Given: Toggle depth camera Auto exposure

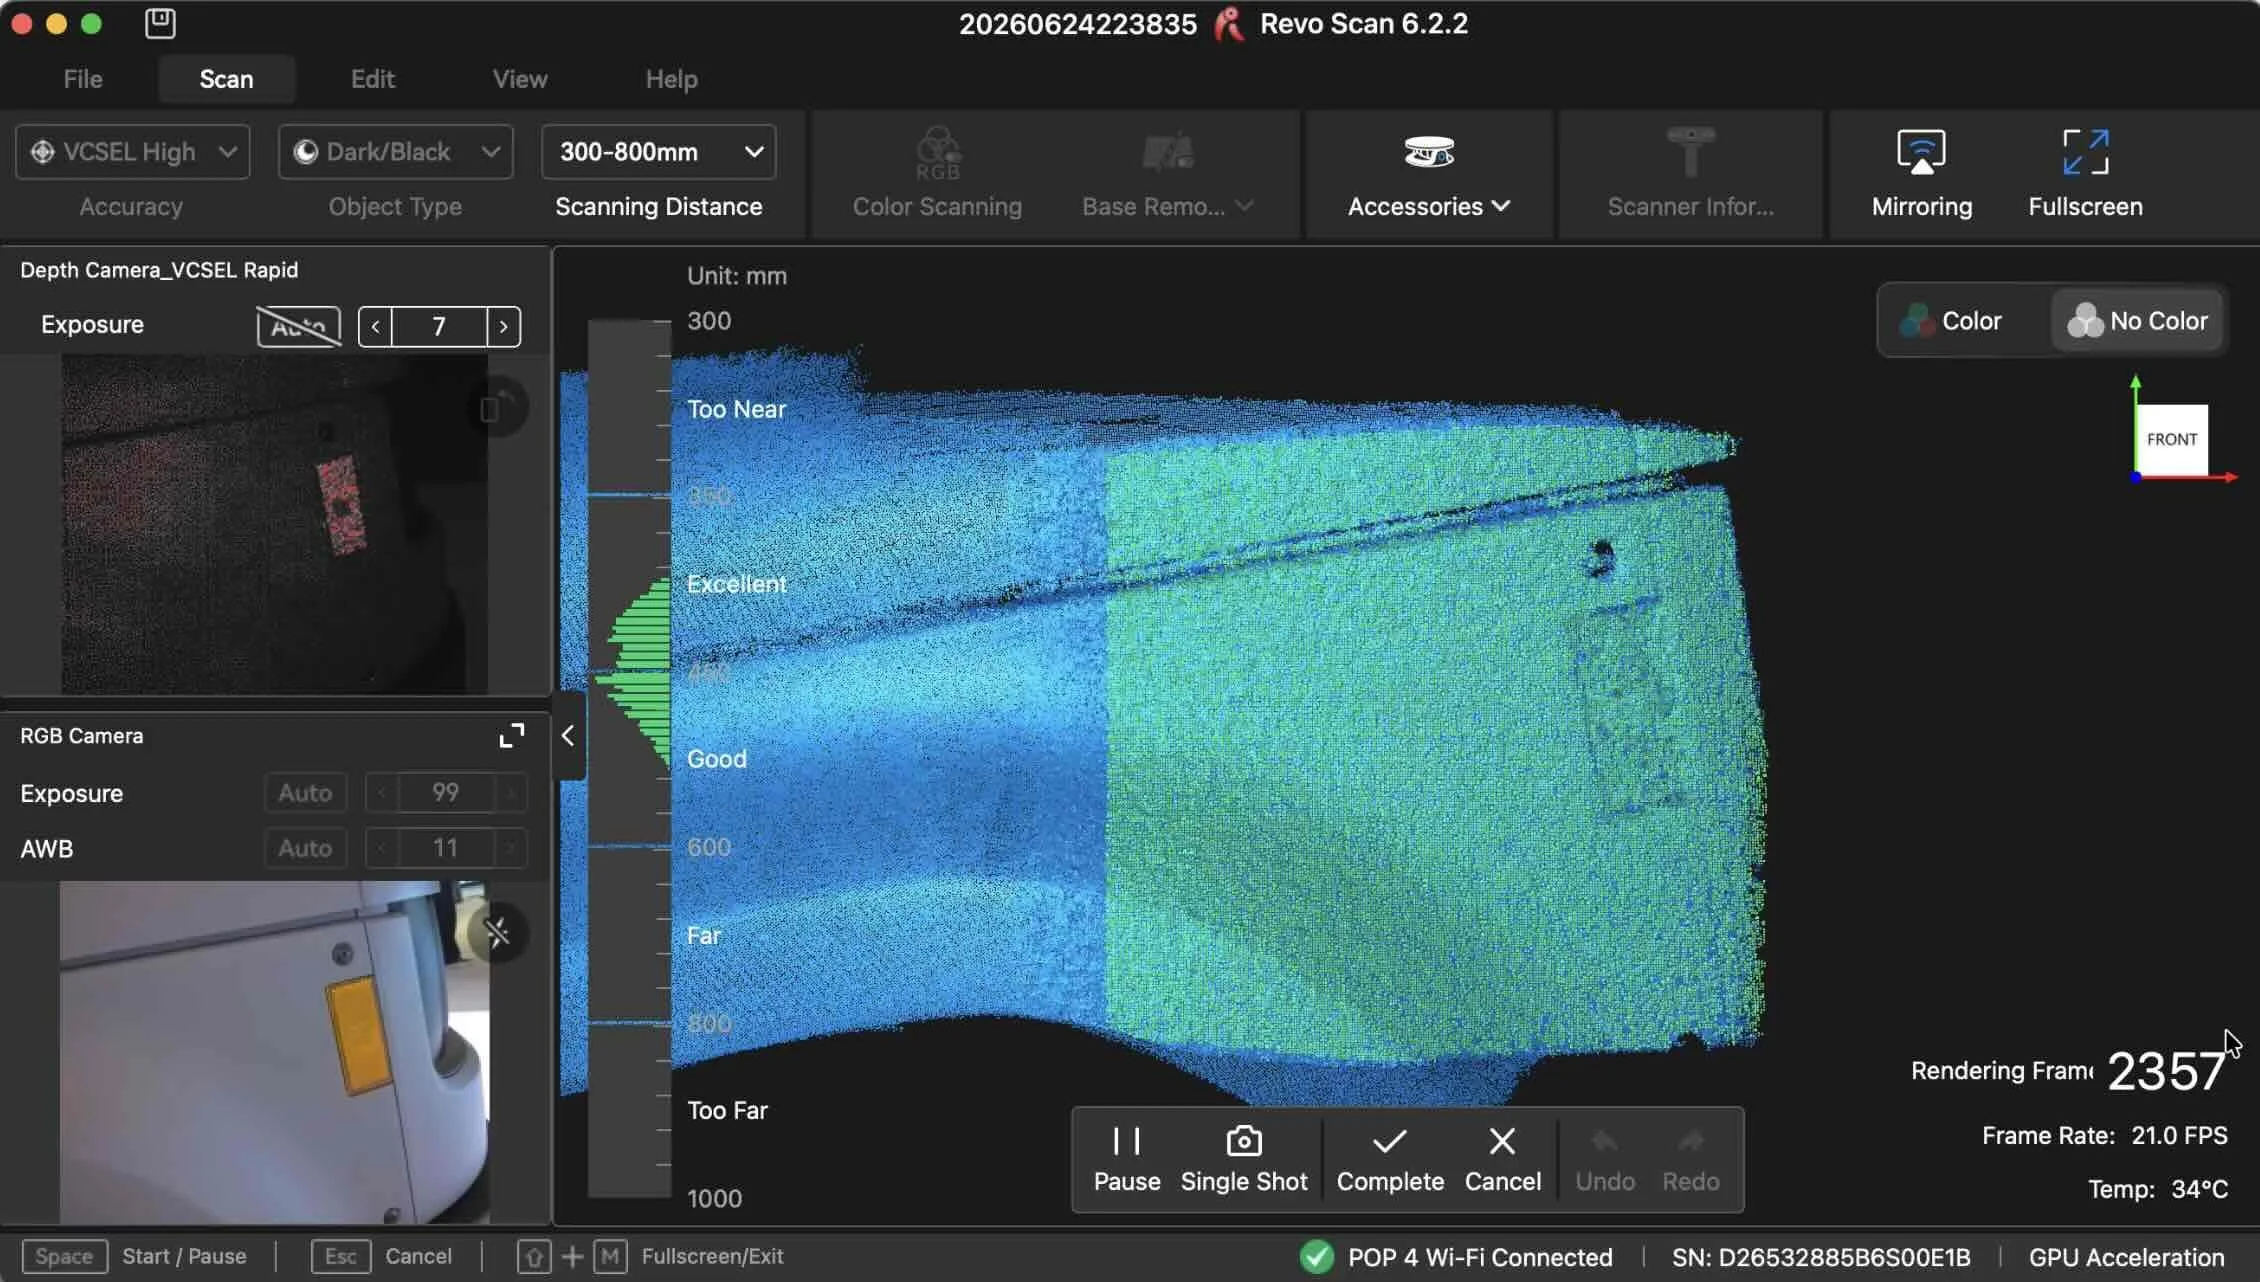Looking at the screenshot, I should point(298,326).
